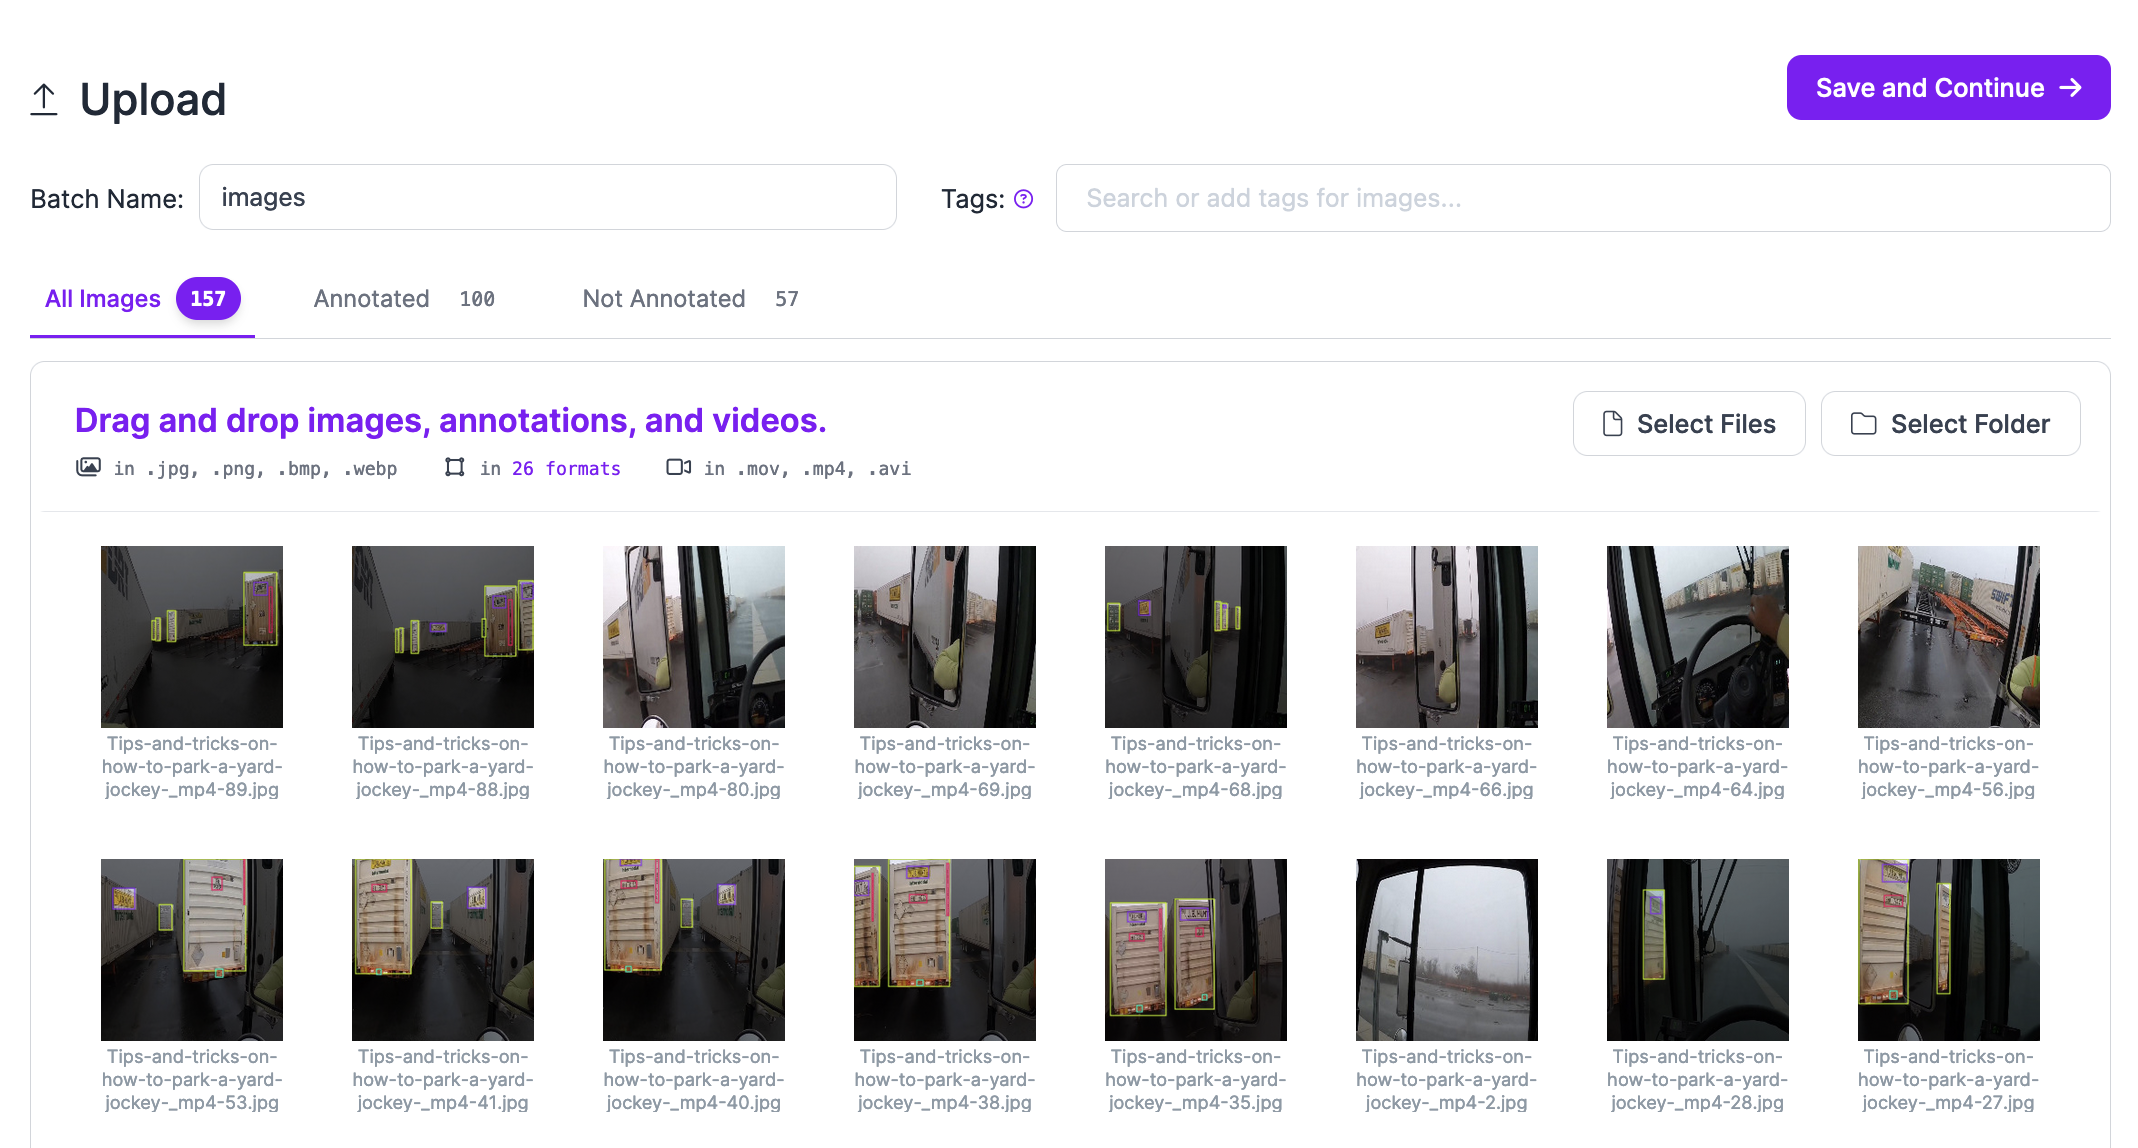Image resolution: width=2138 pixels, height=1148 pixels.
Task: Open thumbnail for jockey-_mp4-64.jpg
Action: (x=1697, y=637)
